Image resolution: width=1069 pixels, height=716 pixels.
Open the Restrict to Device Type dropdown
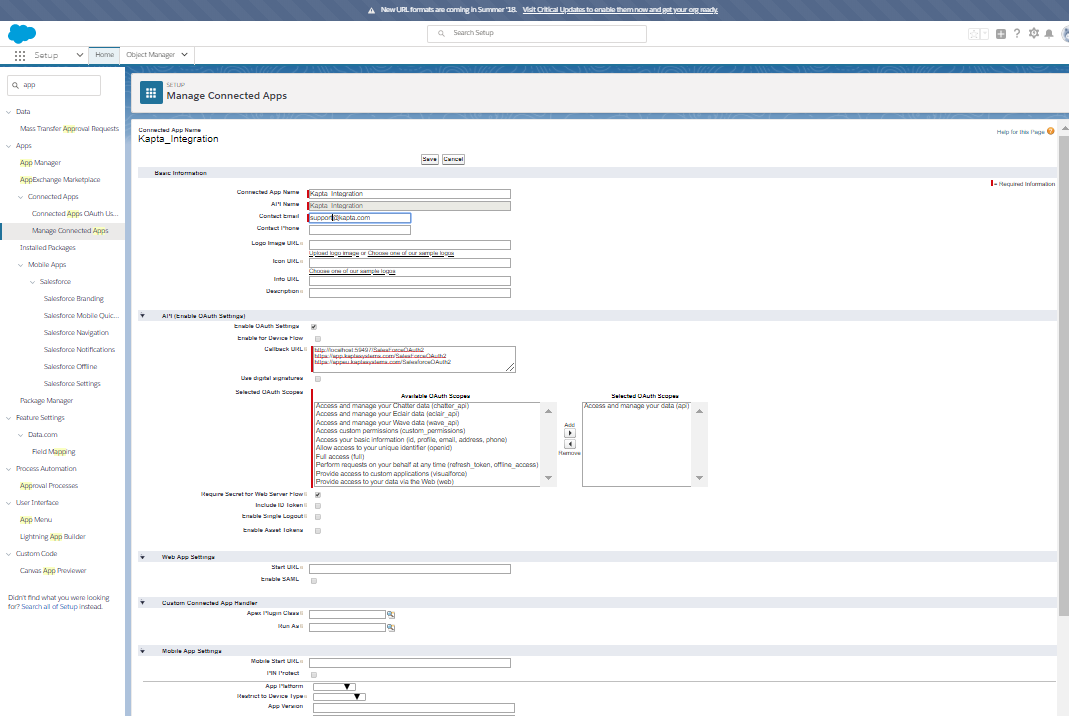(x=340, y=697)
